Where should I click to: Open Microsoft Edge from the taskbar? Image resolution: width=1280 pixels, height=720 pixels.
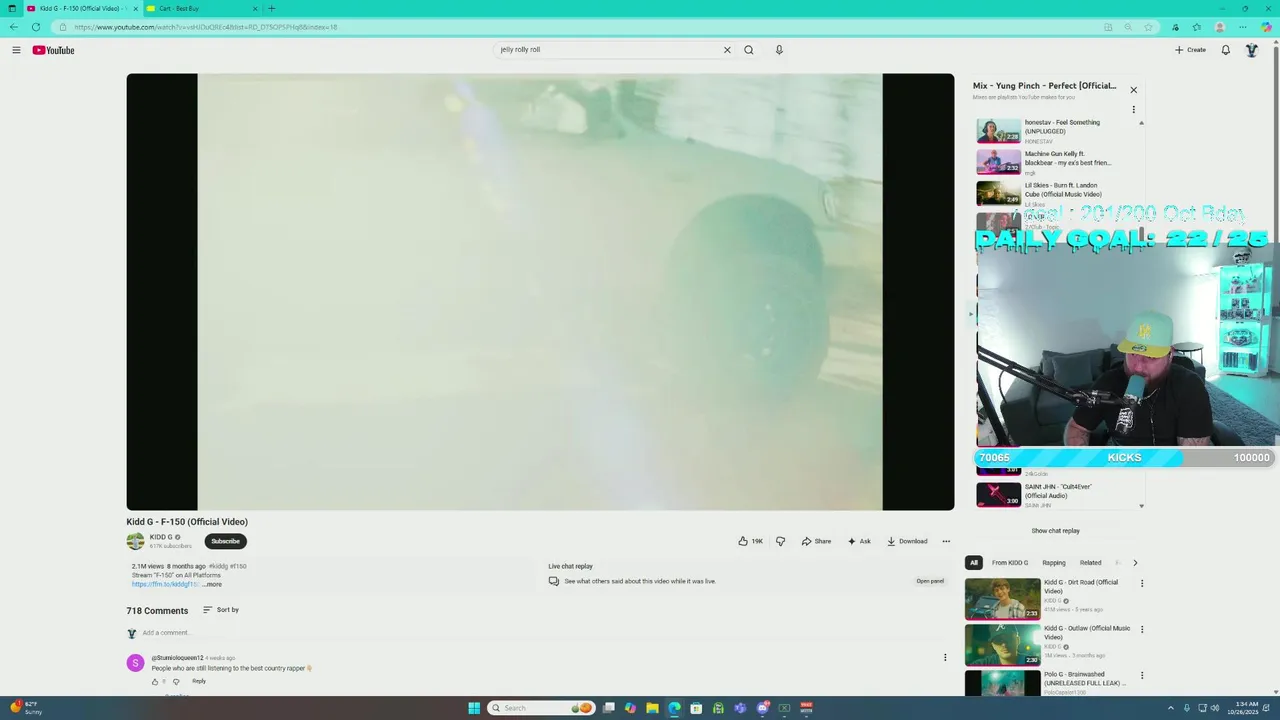point(674,708)
